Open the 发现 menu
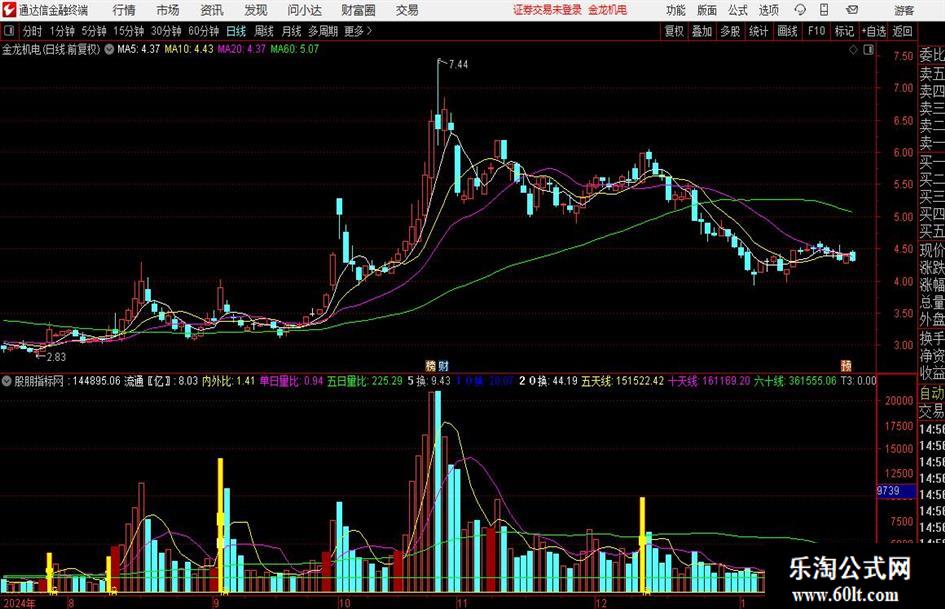The height and width of the screenshot is (609, 945). pos(256,10)
